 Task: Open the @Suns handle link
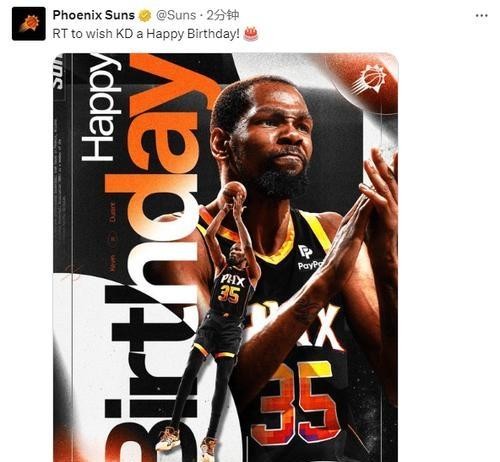pyautogui.click(x=176, y=15)
